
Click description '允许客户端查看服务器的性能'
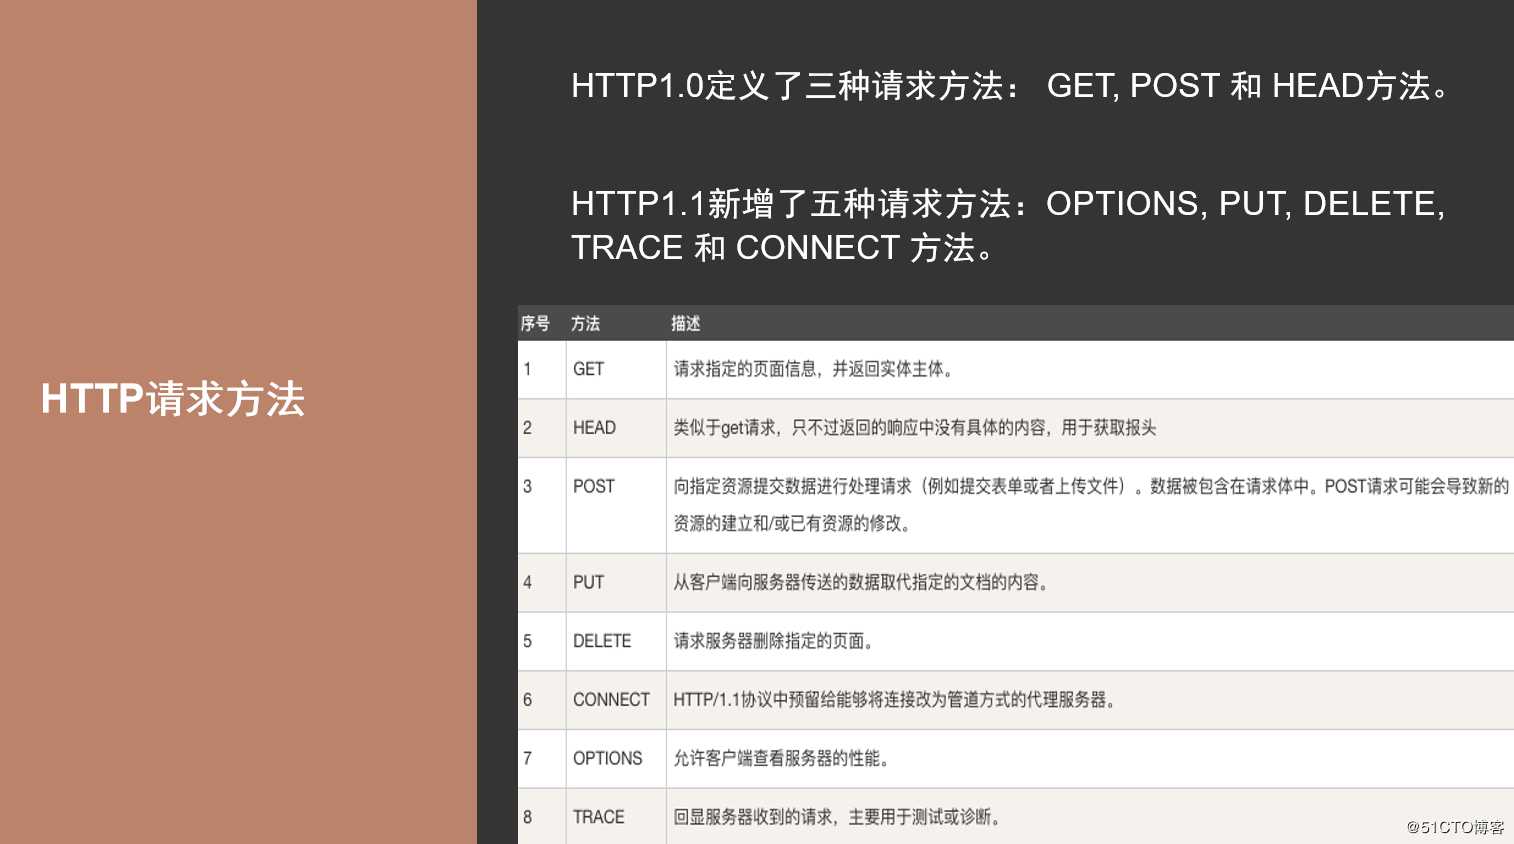click(782, 759)
